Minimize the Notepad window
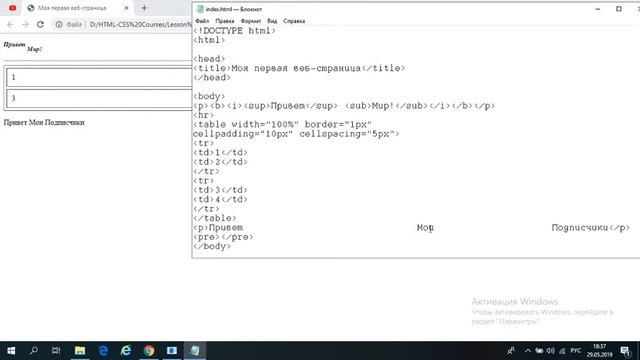The height and width of the screenshot is (360, 640). 598,9
